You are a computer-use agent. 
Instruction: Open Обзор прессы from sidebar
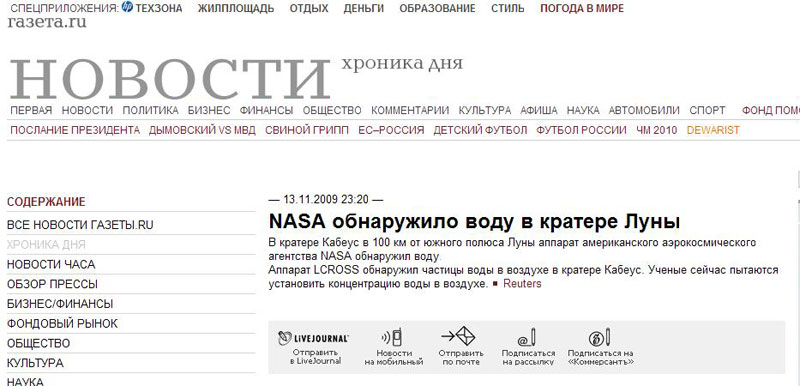tap(52, 284)
